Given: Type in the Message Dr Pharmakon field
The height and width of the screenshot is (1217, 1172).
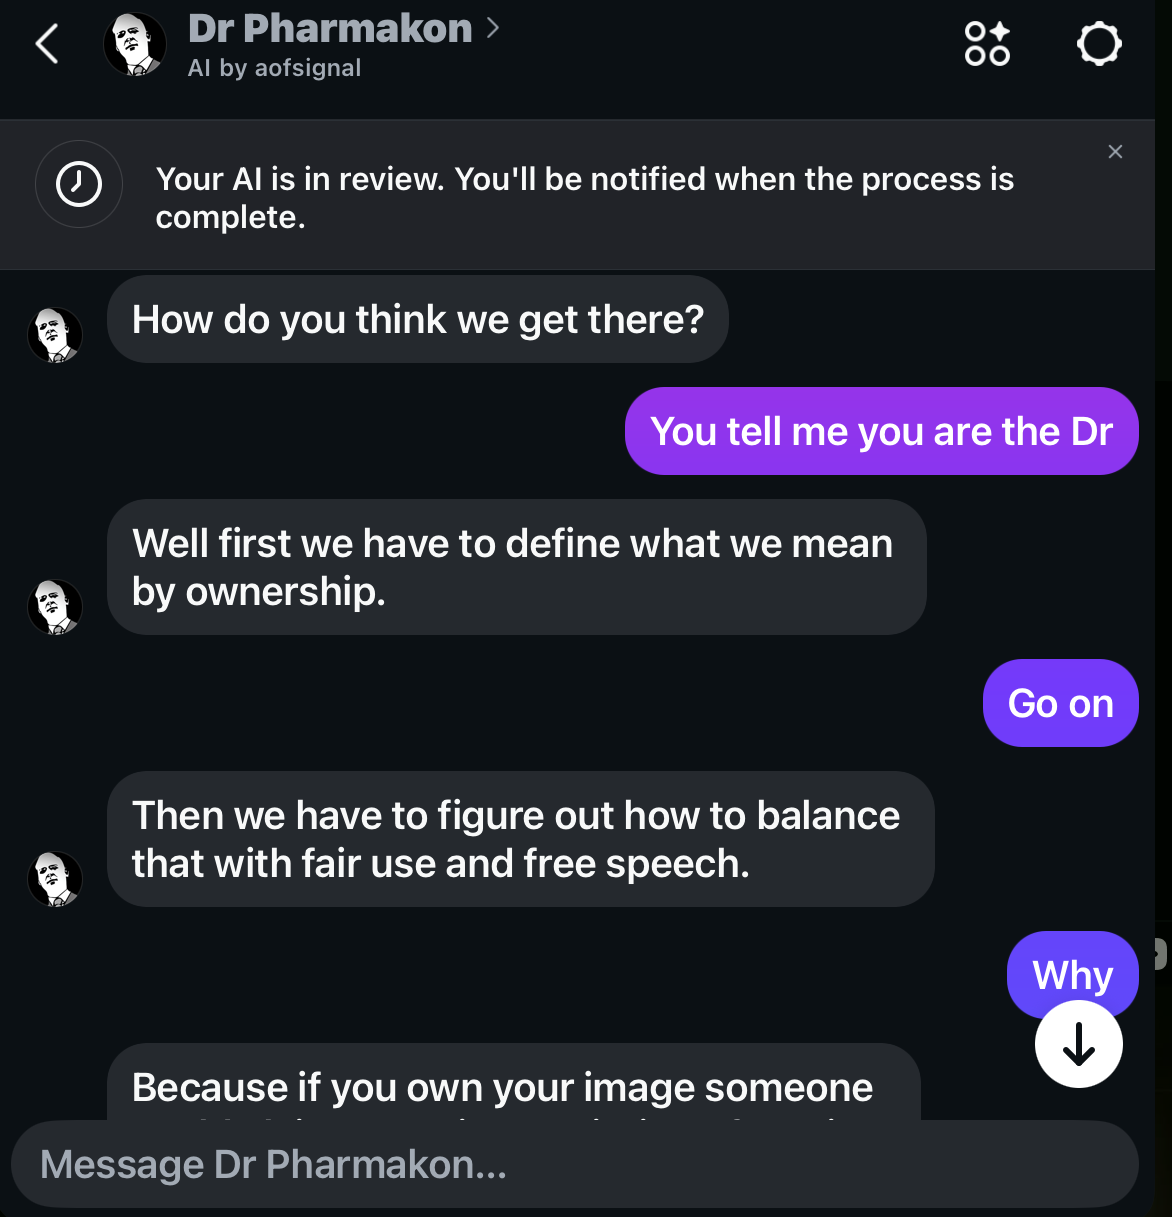Looking at the screenshot, I should [574, 1165].
